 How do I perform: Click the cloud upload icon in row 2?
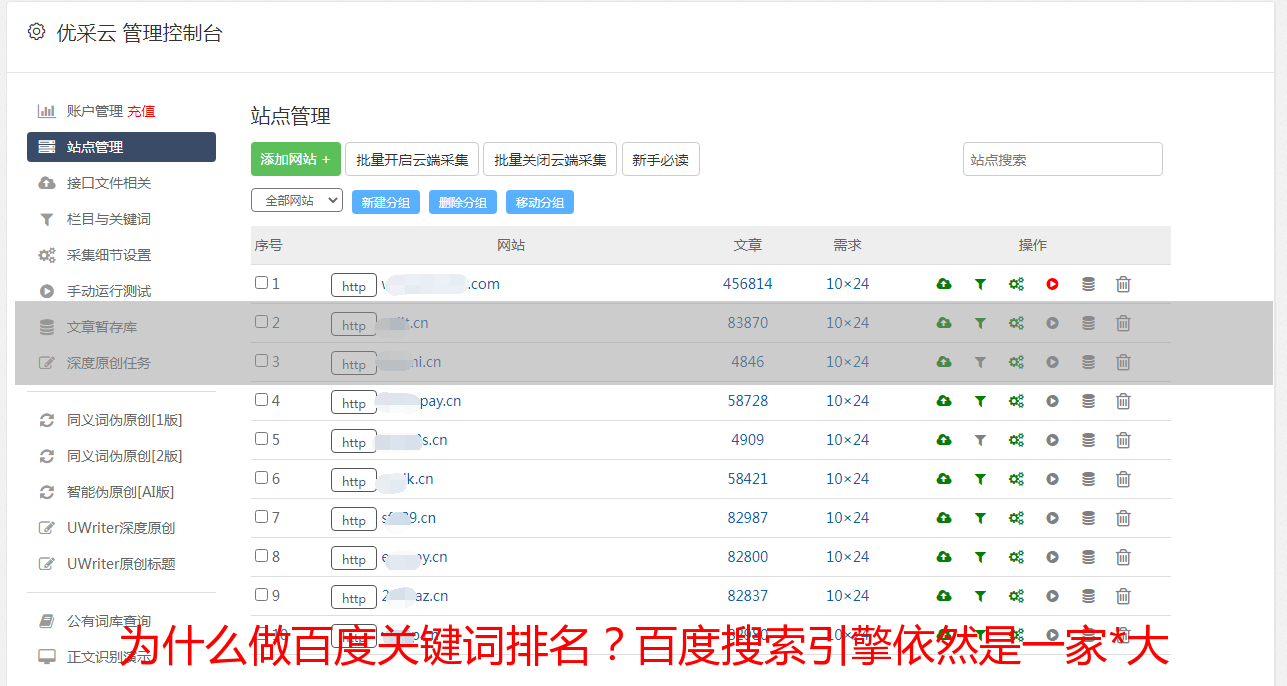click(x=944, y=323)
